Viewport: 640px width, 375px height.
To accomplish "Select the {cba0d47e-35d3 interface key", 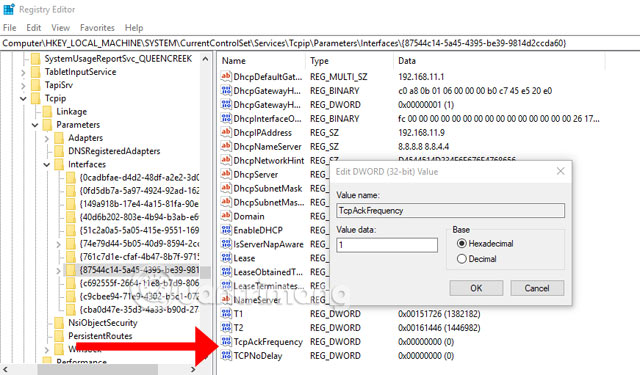I will pyautogui.click(x=139, y=309).
